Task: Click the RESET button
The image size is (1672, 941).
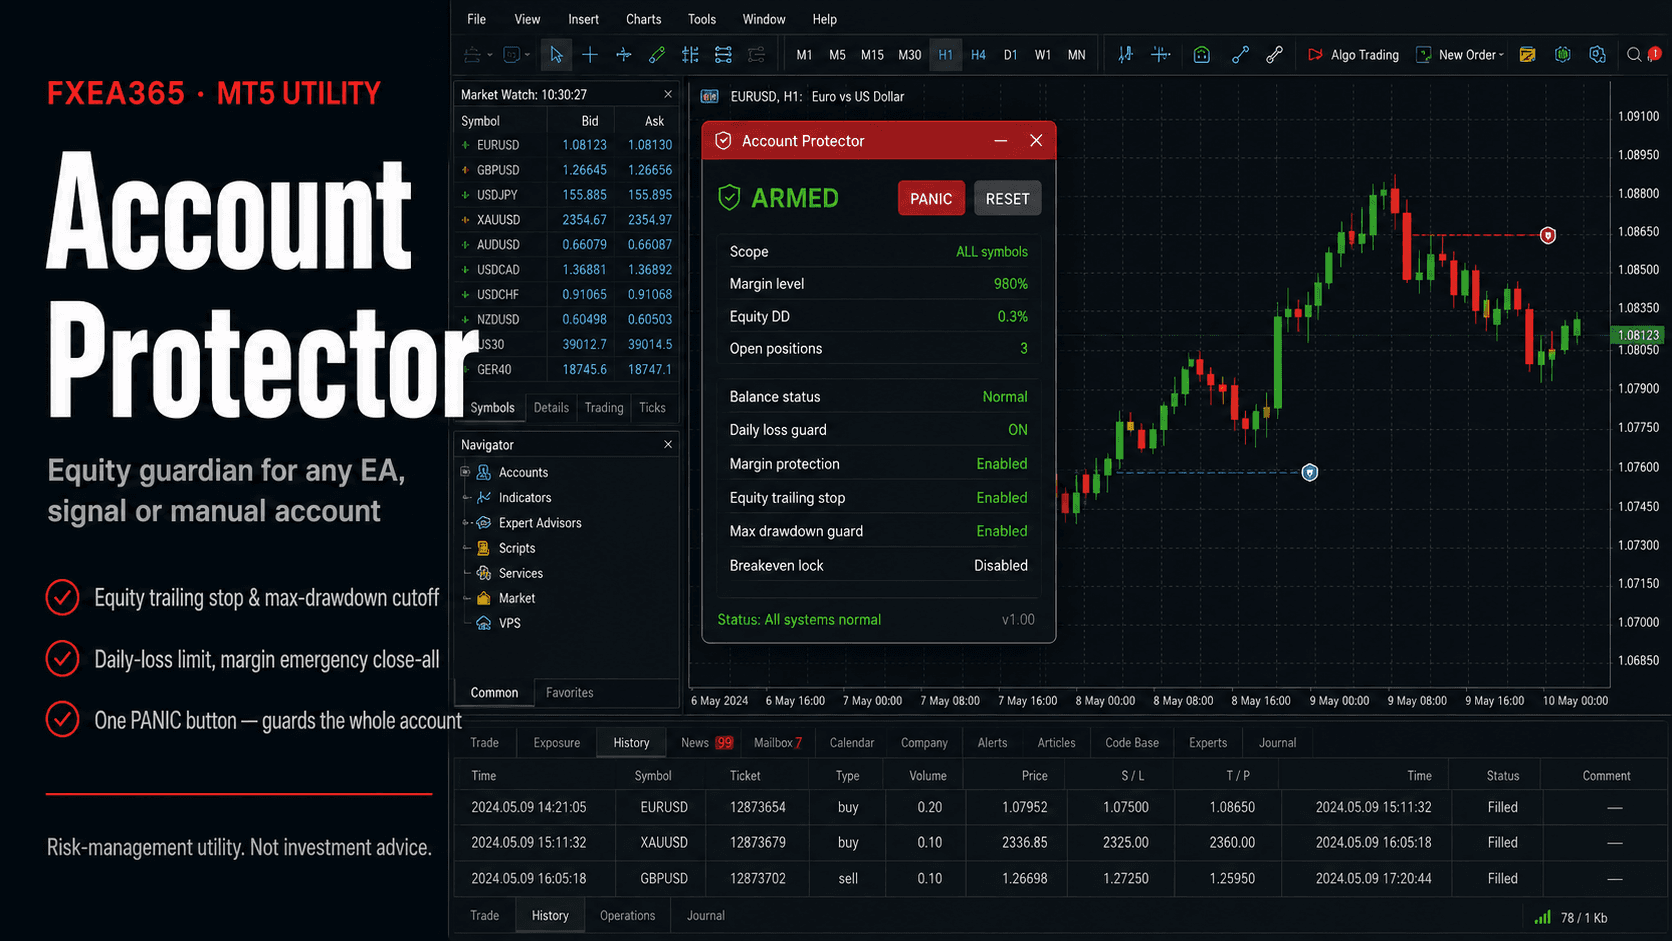Action: click(1008, 198)
